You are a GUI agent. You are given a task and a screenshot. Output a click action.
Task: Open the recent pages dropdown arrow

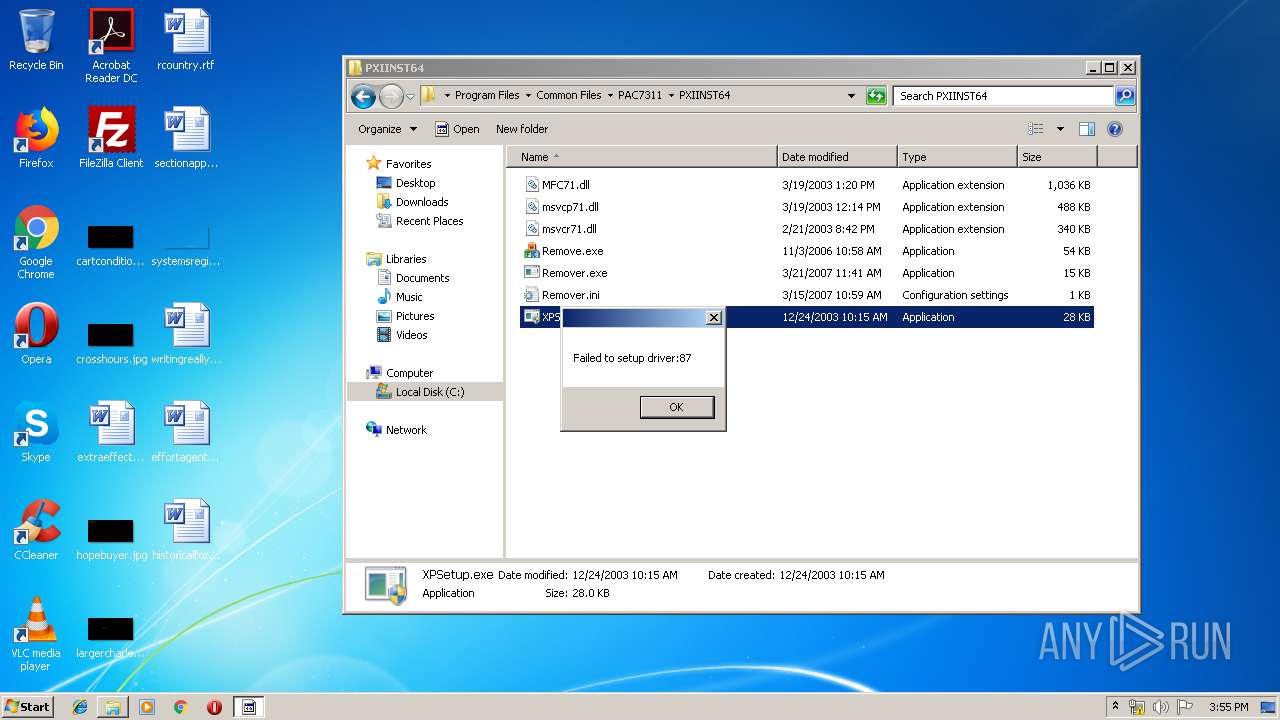(410, 97)
